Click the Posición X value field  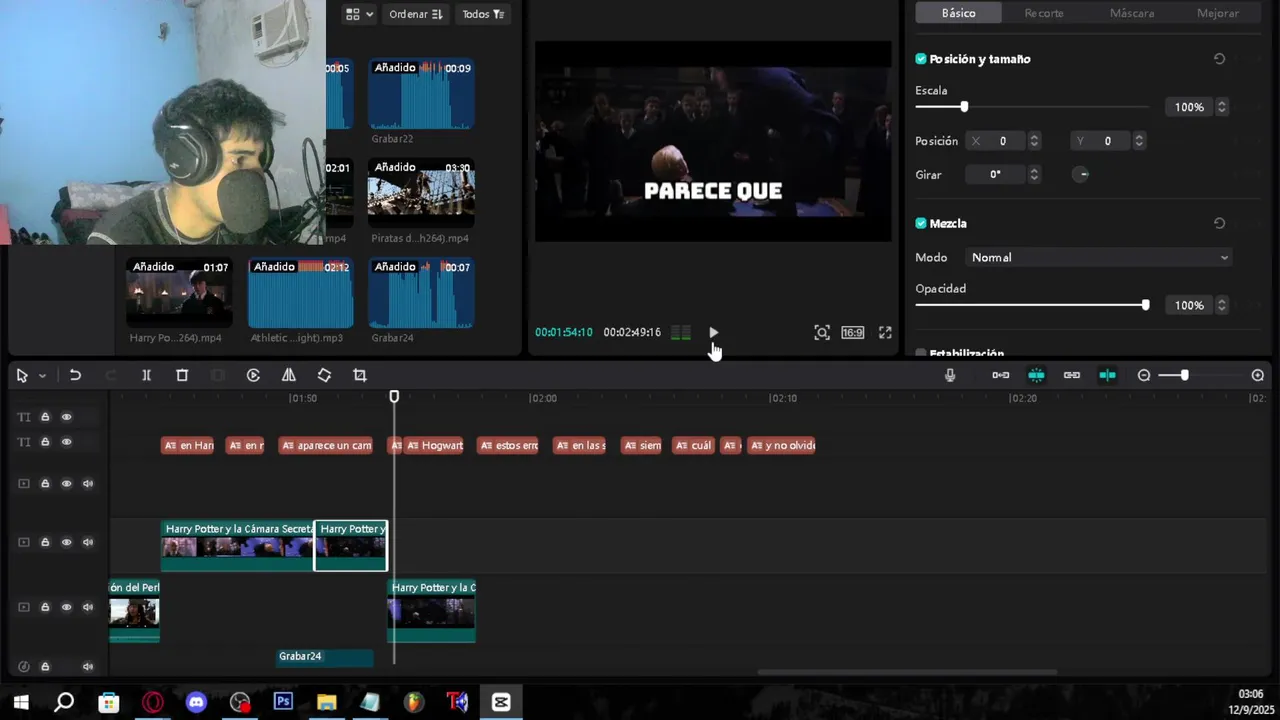[1003, 141]
